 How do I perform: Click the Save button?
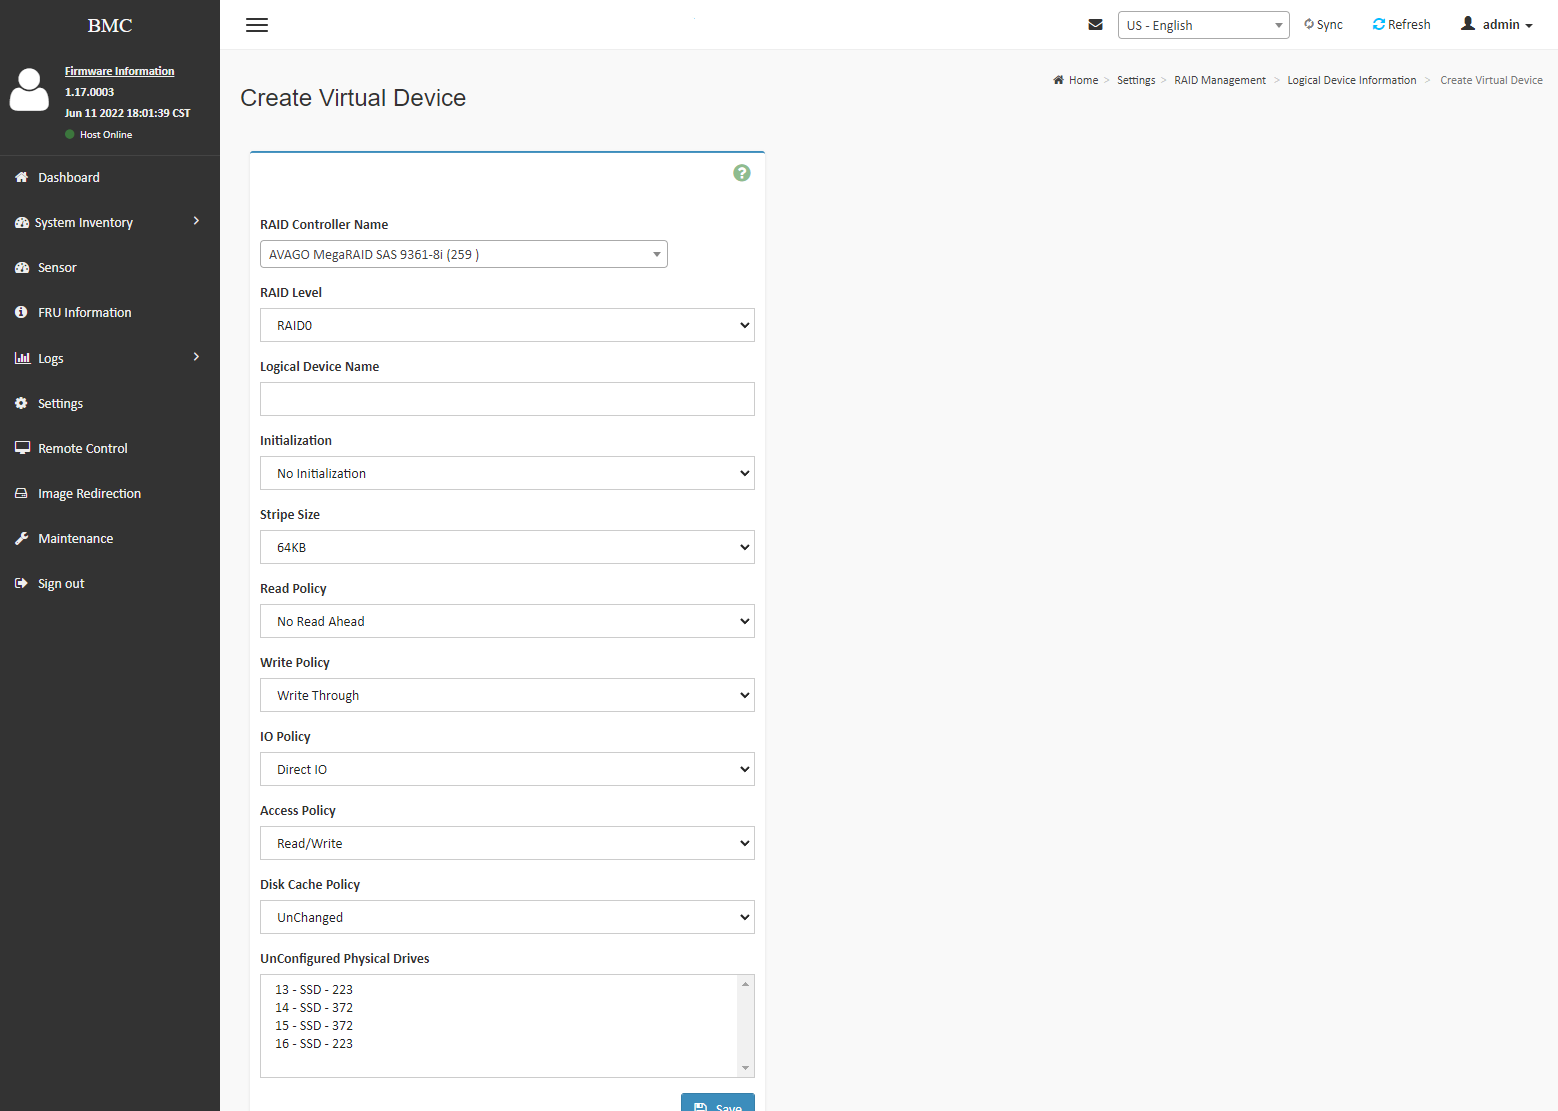[718, 1105]
